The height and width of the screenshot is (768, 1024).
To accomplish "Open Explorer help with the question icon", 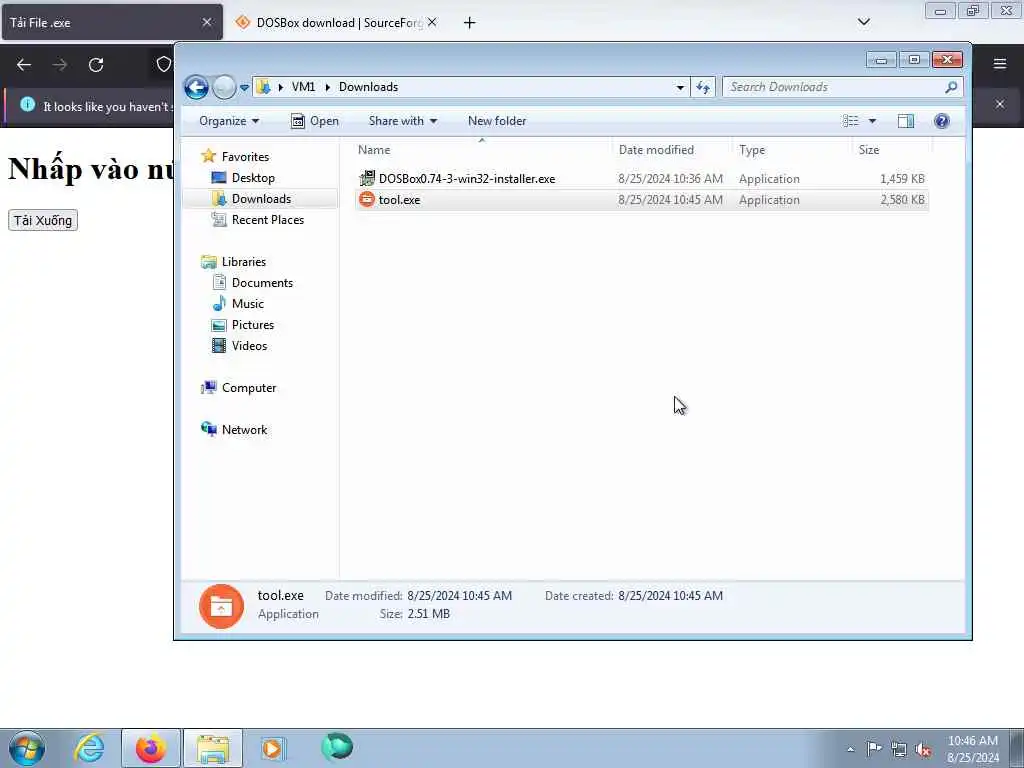I will (942, 121).
